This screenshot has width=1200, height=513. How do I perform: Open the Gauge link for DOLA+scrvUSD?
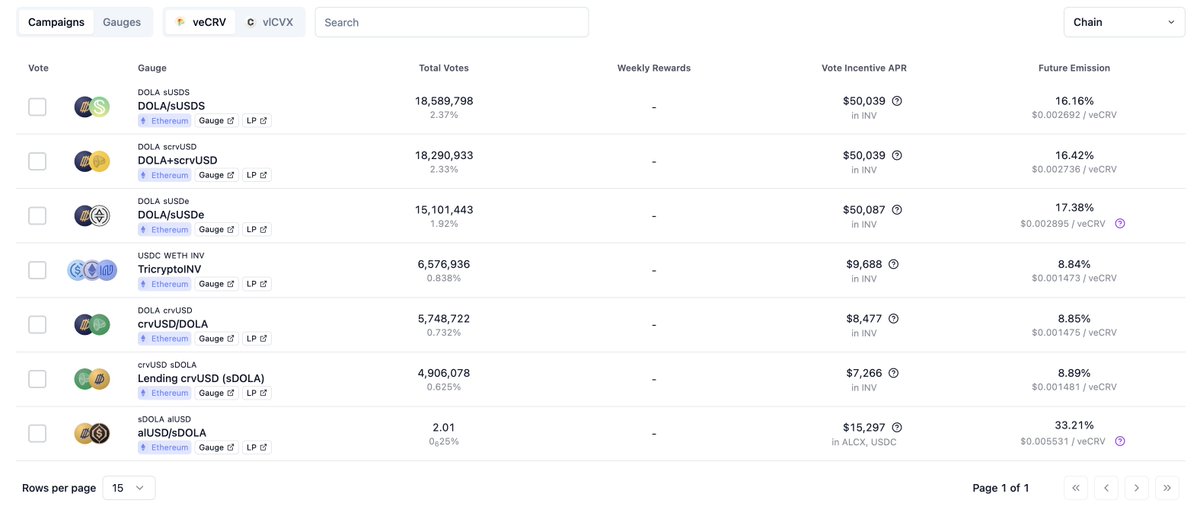click(217, 175)
